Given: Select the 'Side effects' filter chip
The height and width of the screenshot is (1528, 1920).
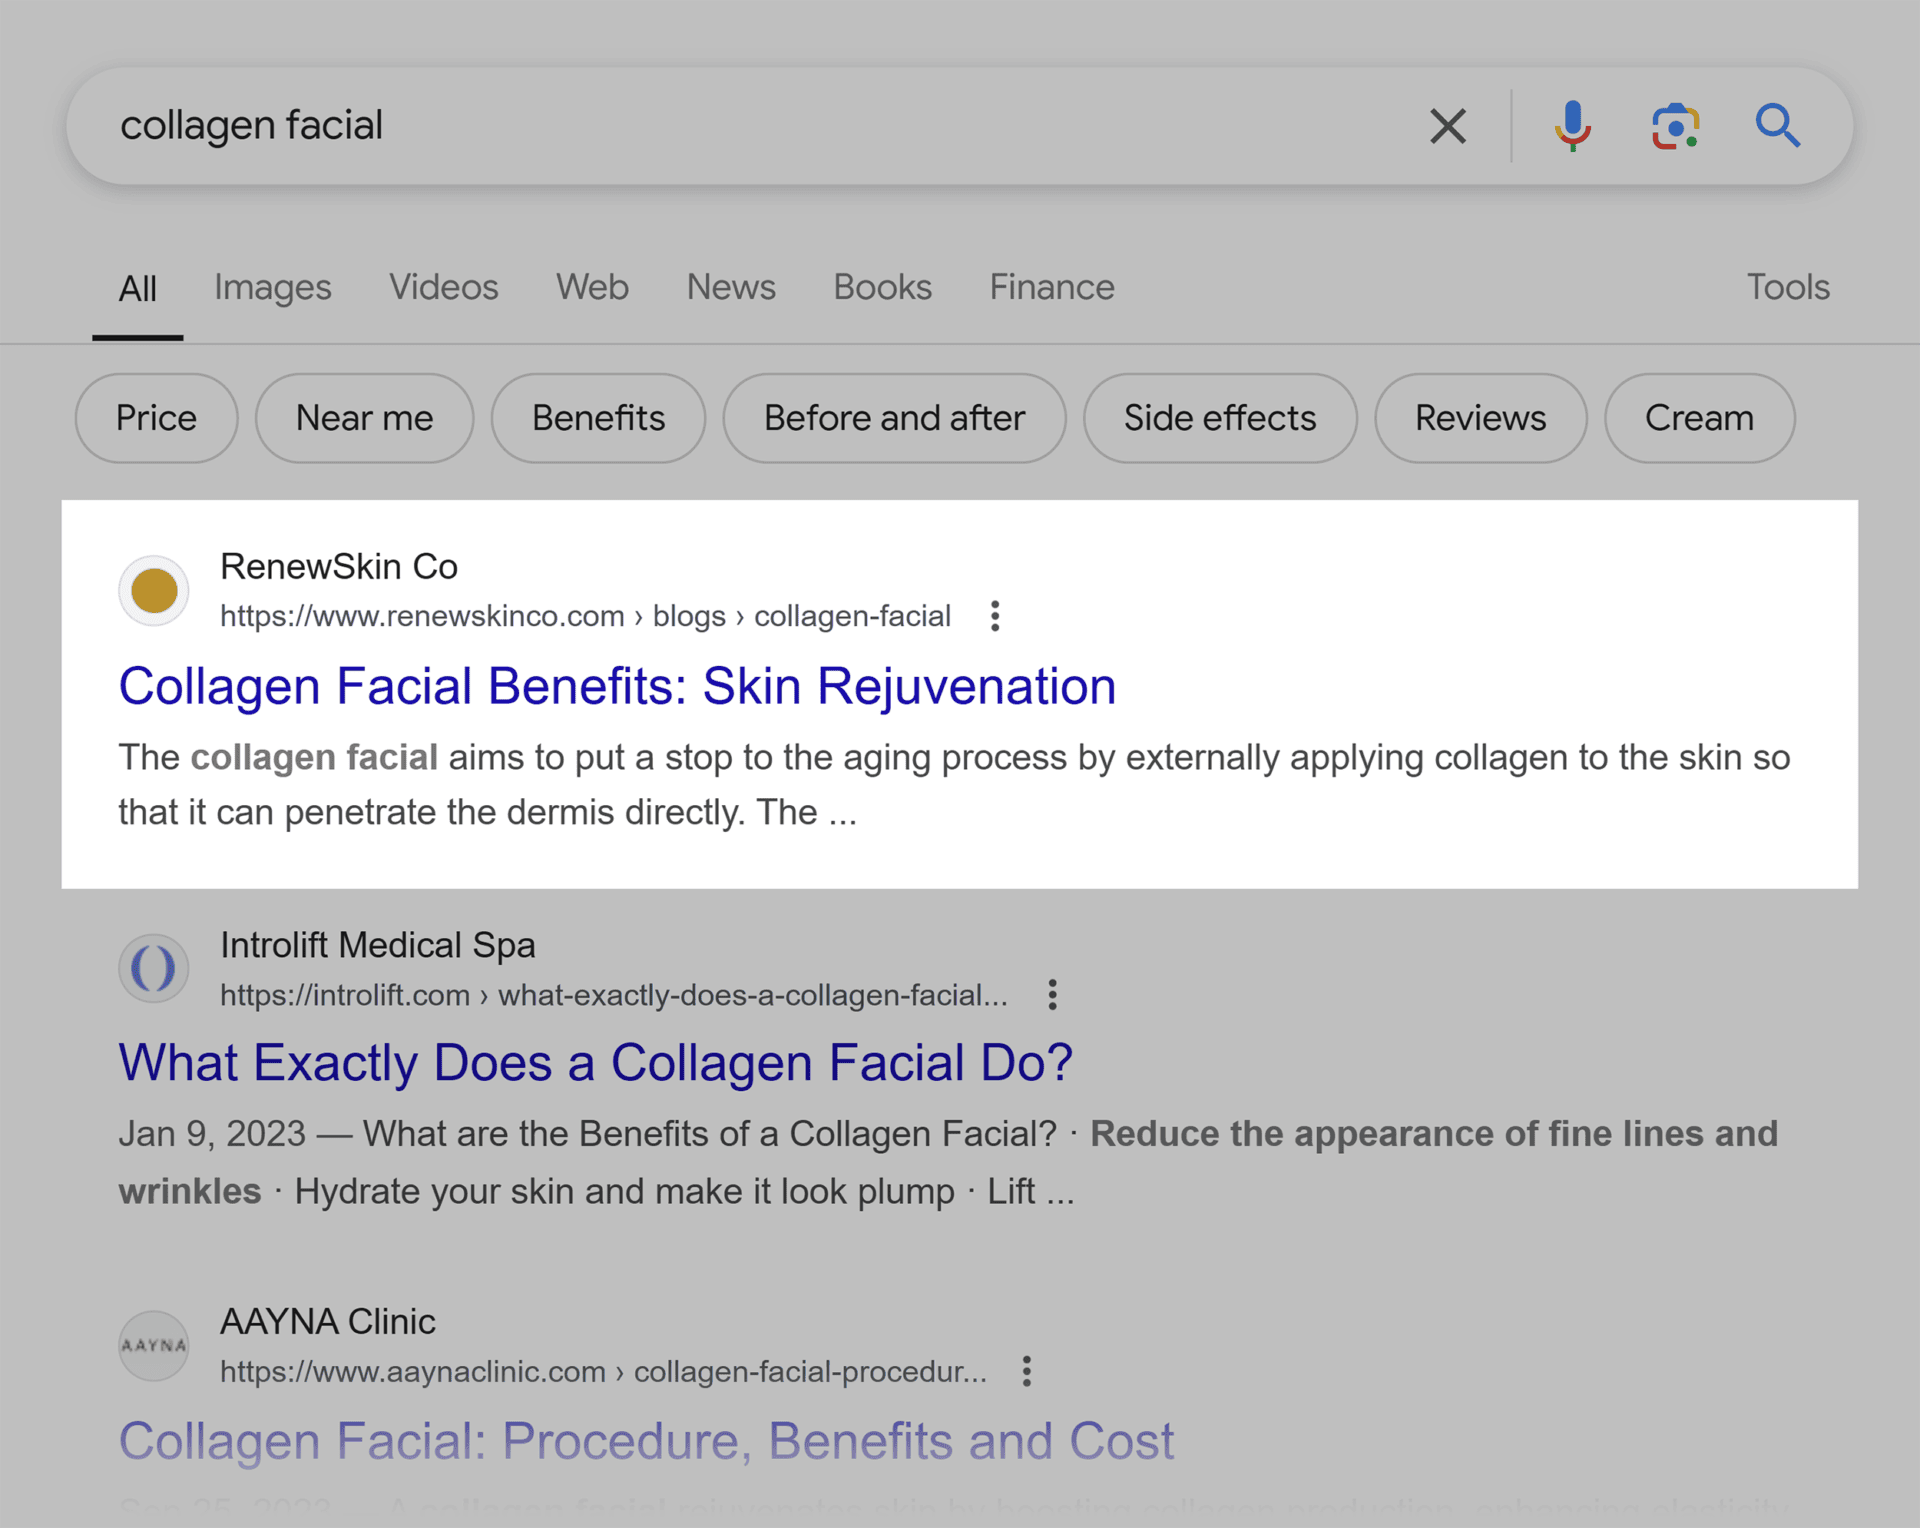Looking at the screenshot, I should [x=1221, y=418].
